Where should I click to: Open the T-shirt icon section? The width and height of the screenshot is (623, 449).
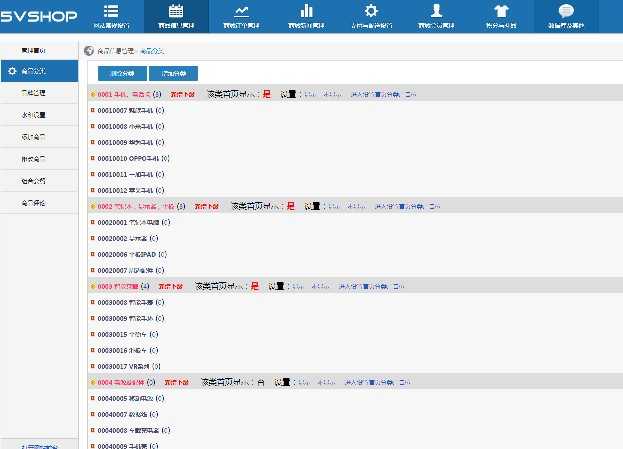(501, 16)
